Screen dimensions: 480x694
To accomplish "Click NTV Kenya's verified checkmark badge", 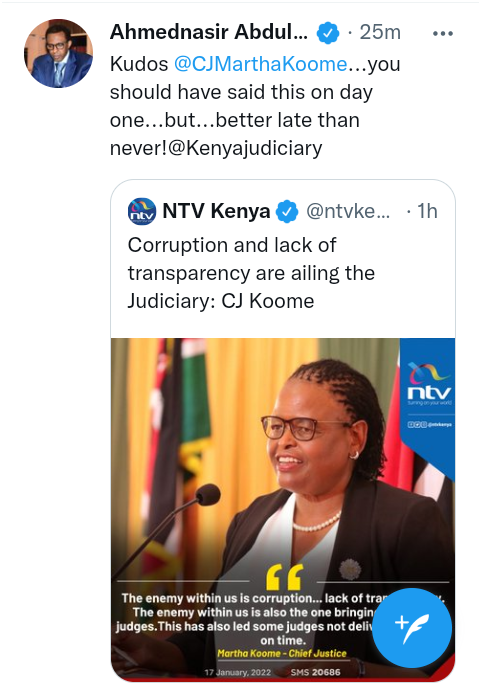I will [287, 212].
